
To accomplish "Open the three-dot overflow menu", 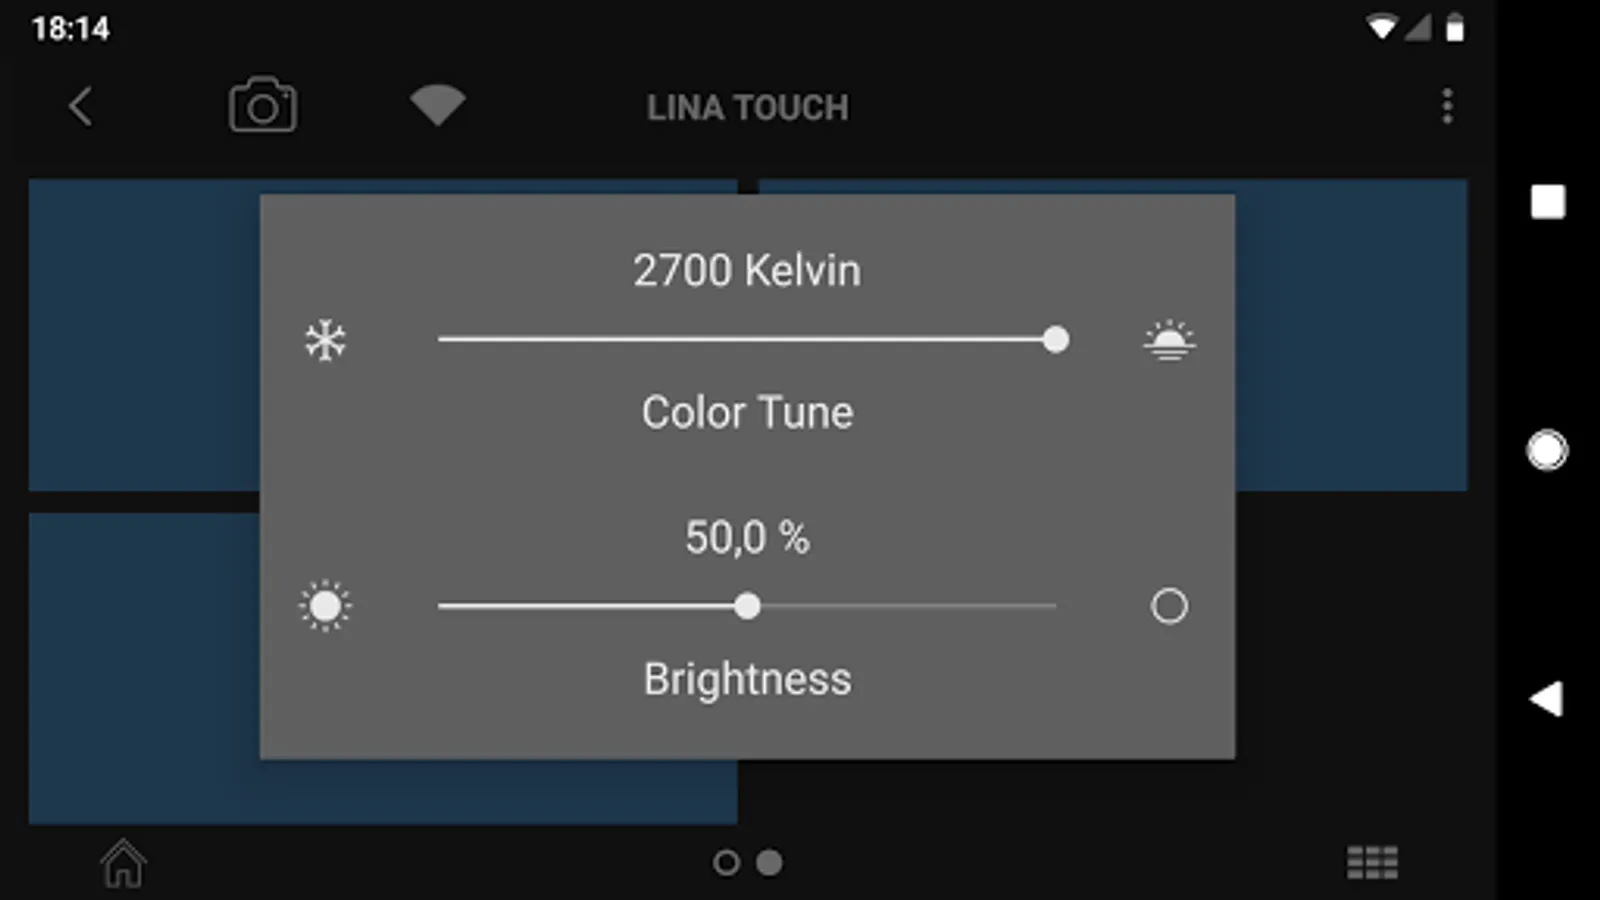I will point(1446,106).
